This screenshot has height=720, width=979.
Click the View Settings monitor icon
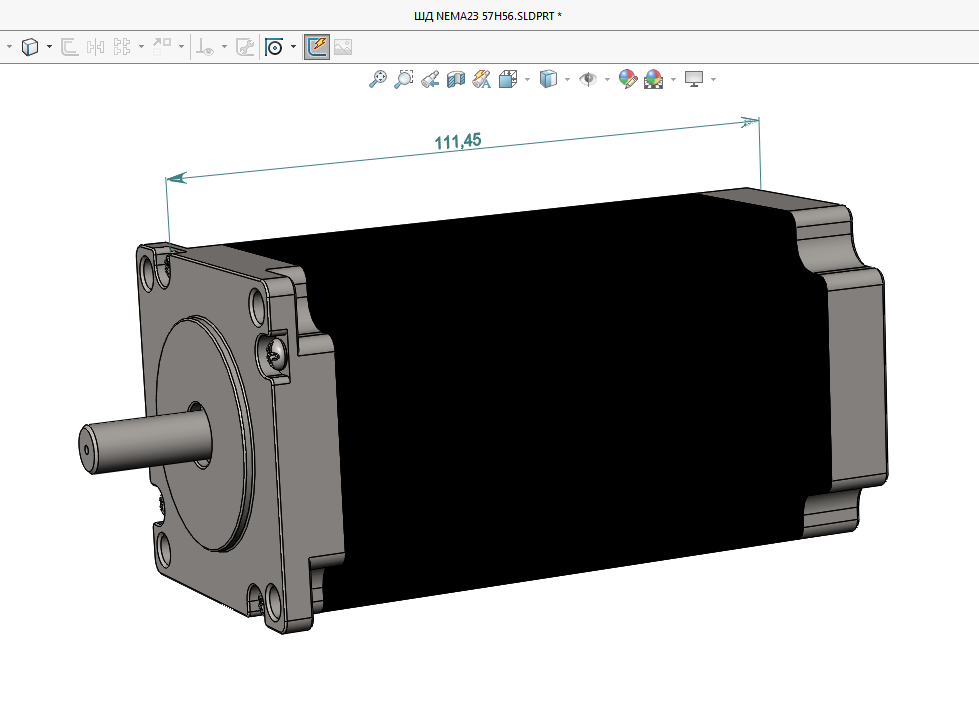pyautogui.click(x=694, y=79)
